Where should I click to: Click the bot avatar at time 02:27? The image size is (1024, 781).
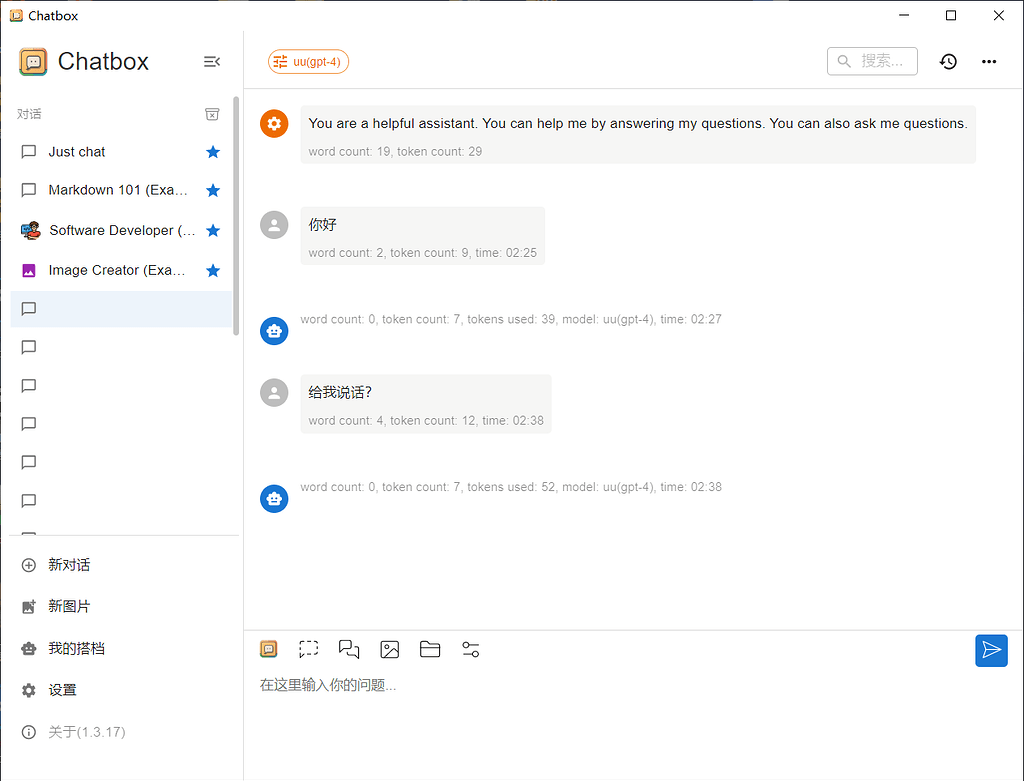click(274, 331)
